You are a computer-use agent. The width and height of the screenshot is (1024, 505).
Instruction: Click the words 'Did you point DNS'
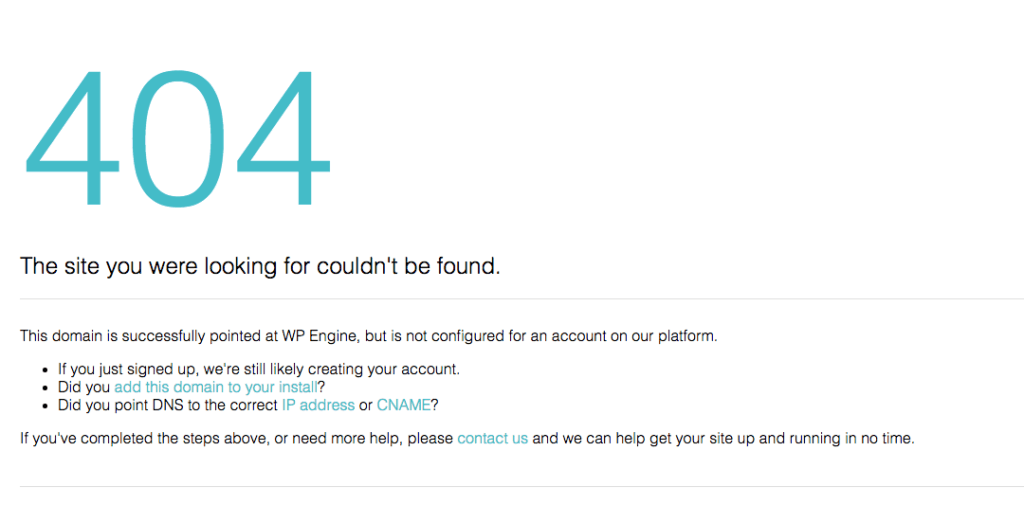111,405
